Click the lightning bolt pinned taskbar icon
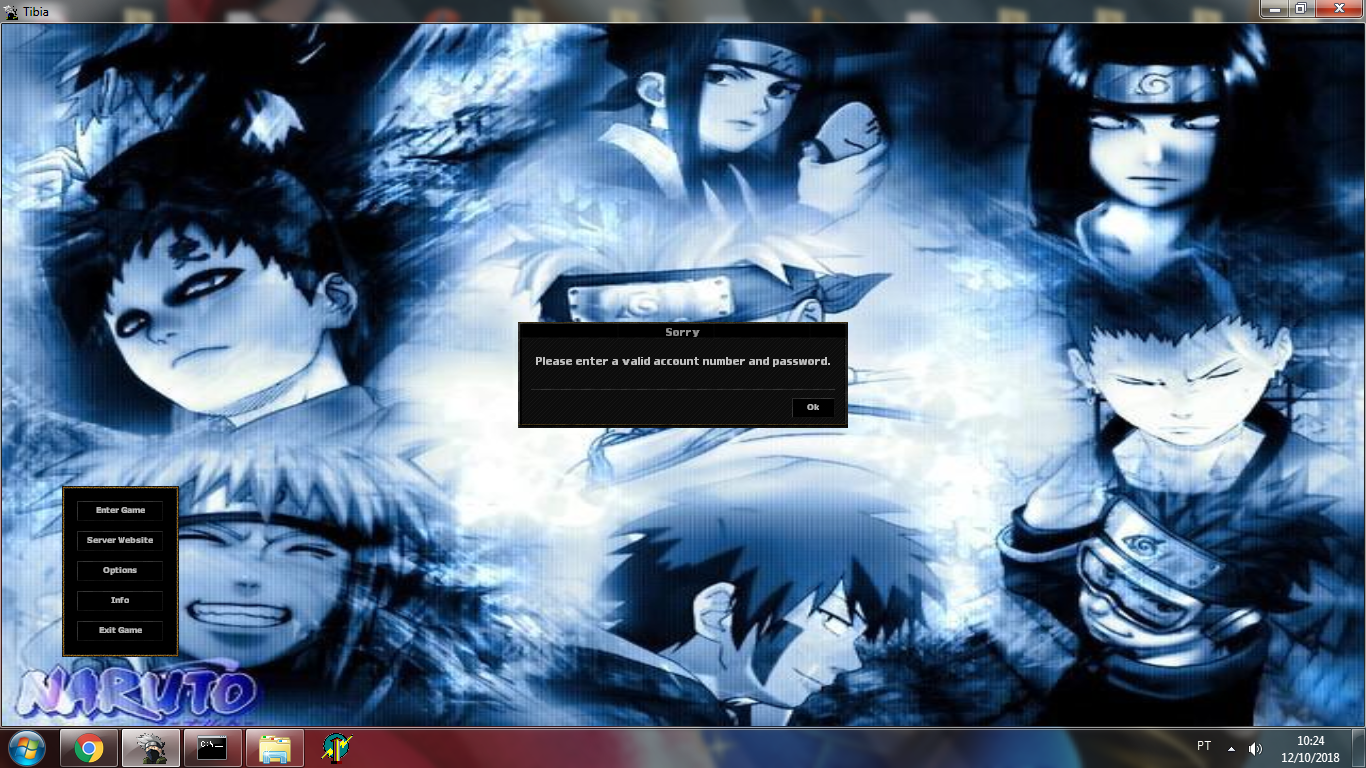The width and height of the screenshot is (1366, 768). (336, 748)
